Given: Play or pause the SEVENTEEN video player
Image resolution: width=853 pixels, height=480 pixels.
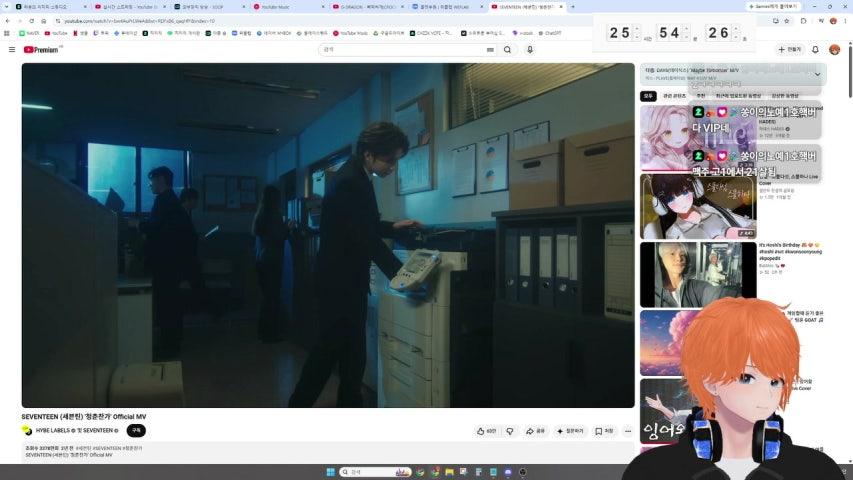Looking at the screenshot, I should 328,235.
